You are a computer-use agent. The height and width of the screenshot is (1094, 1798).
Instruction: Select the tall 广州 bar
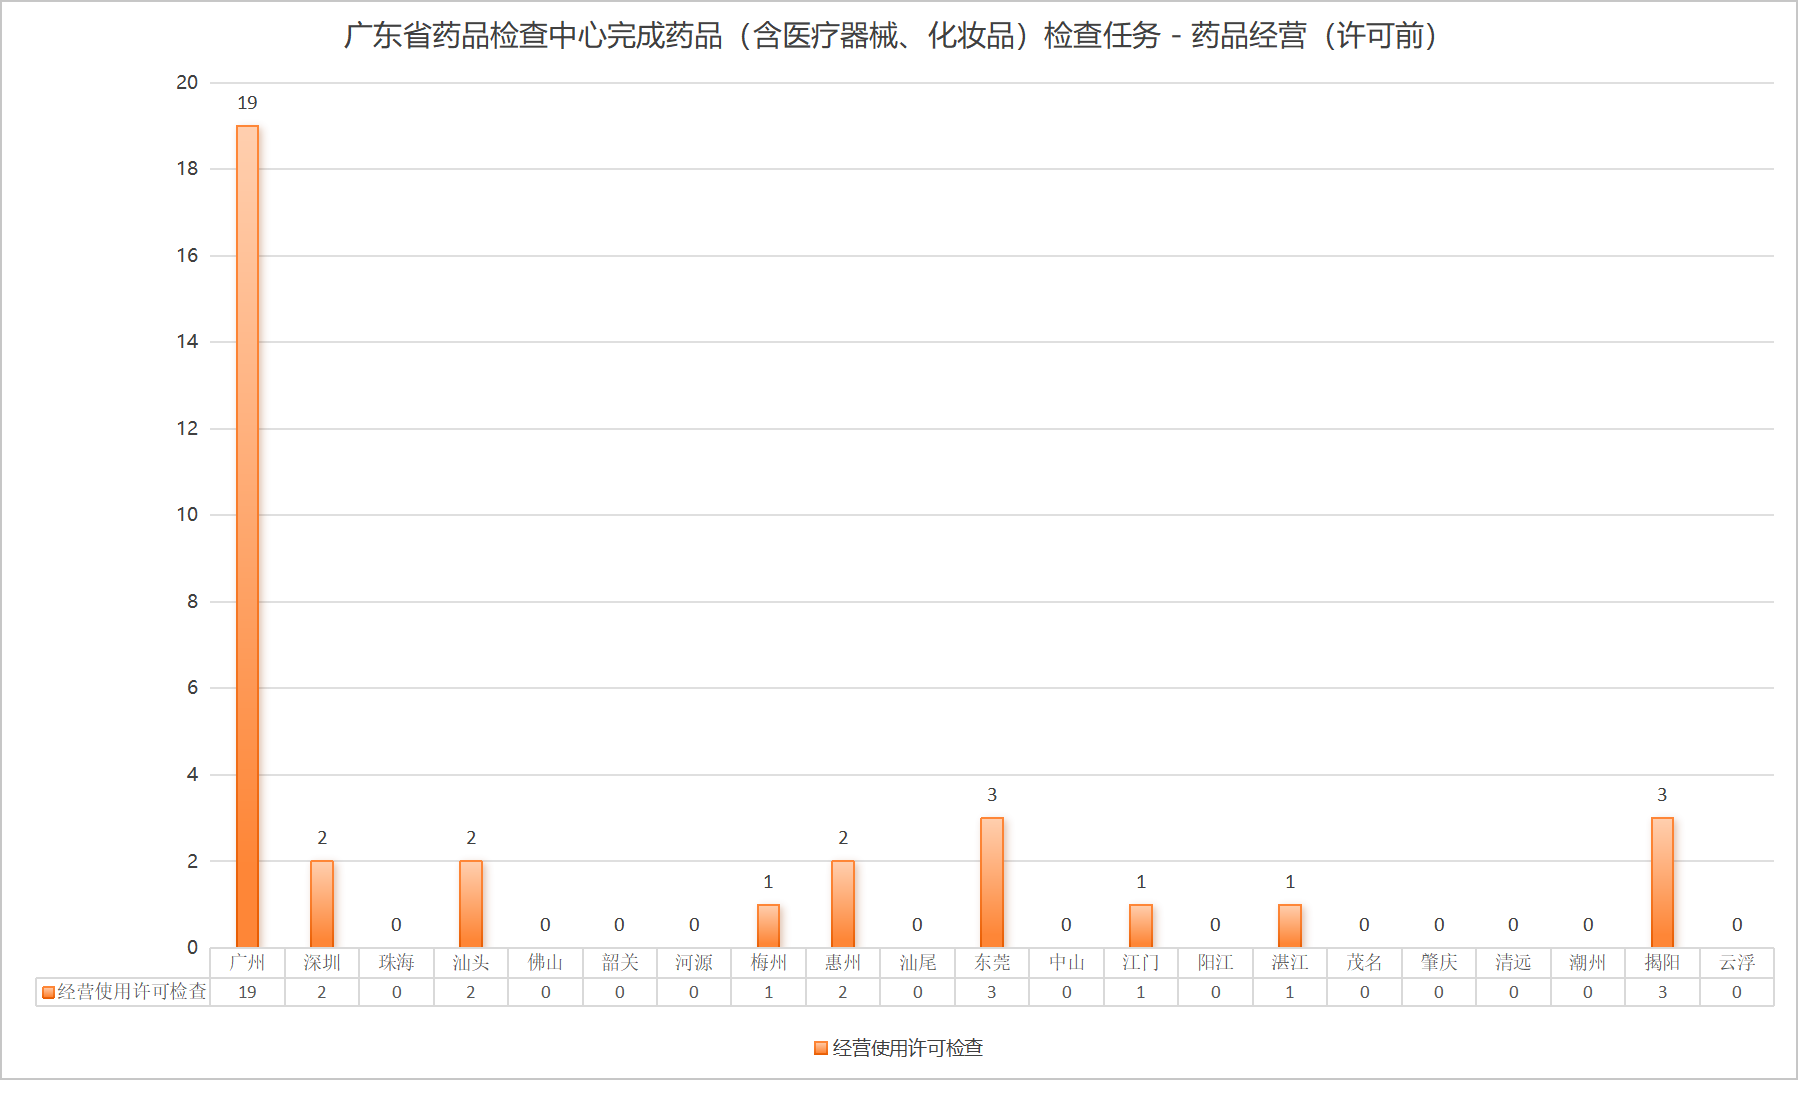(247, 536)
